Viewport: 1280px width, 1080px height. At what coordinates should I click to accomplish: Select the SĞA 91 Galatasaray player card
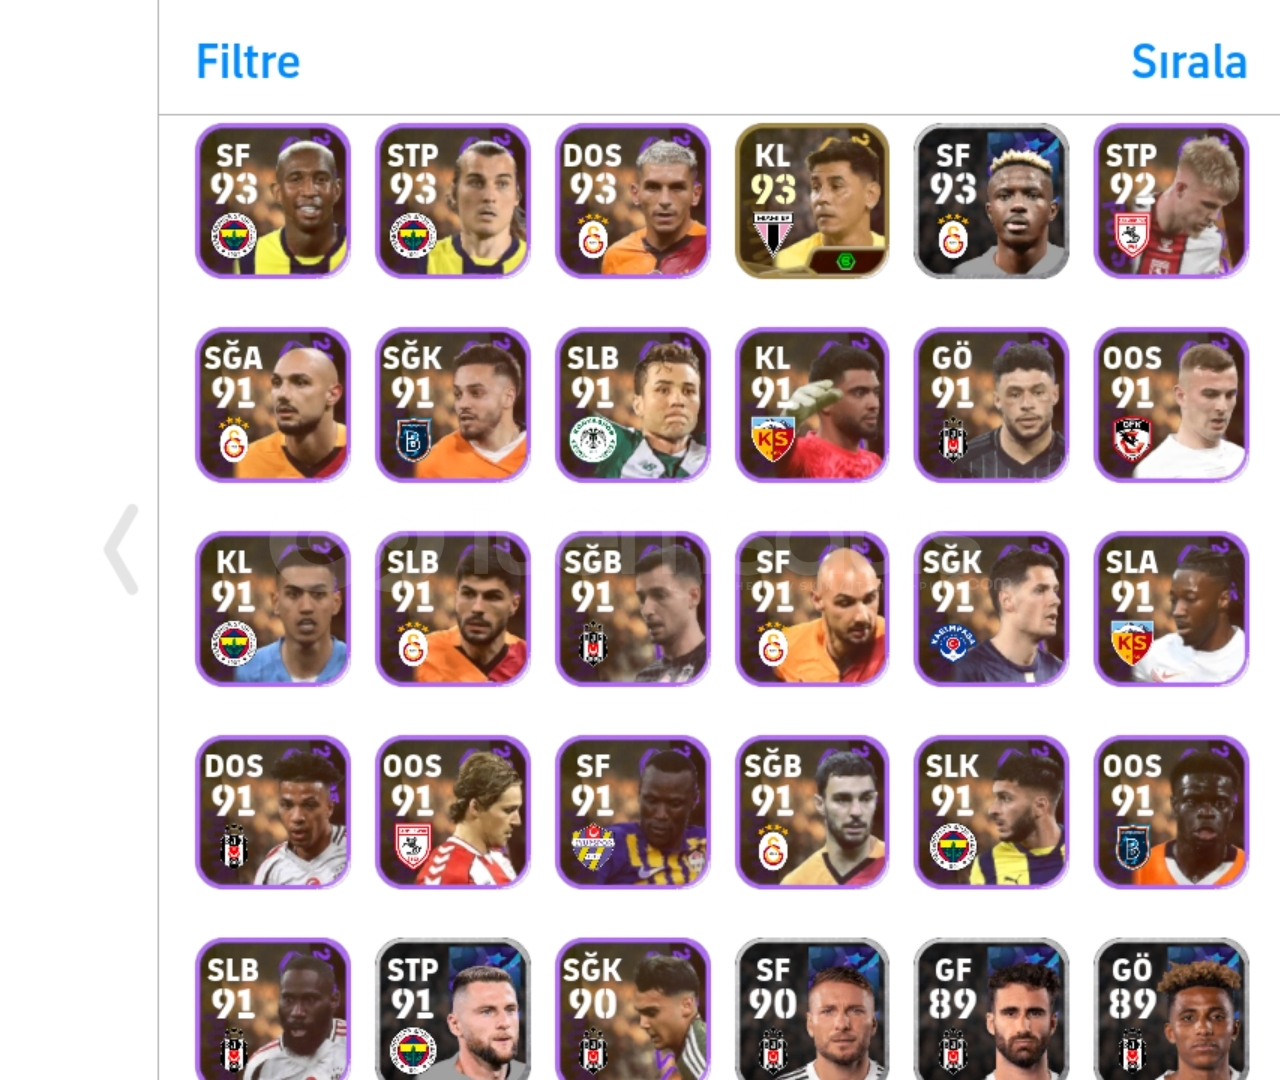273,405
